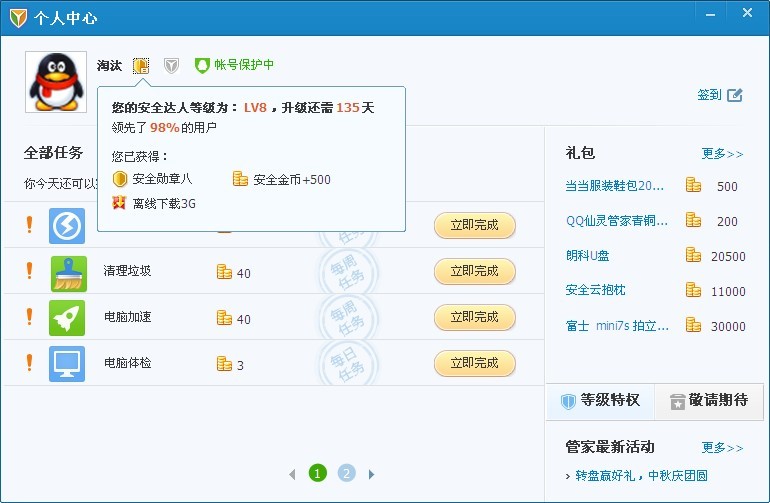
Task: Click the coin icon beside 500
Action: click(693, 185)
